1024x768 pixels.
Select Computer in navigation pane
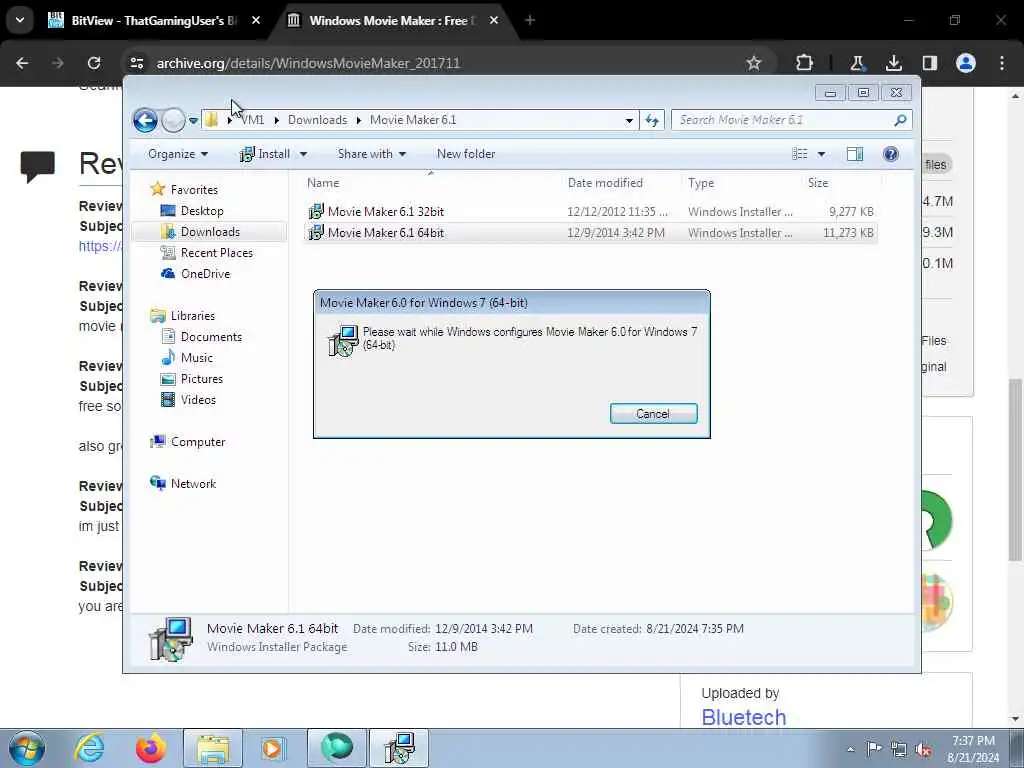click(187, 442)
